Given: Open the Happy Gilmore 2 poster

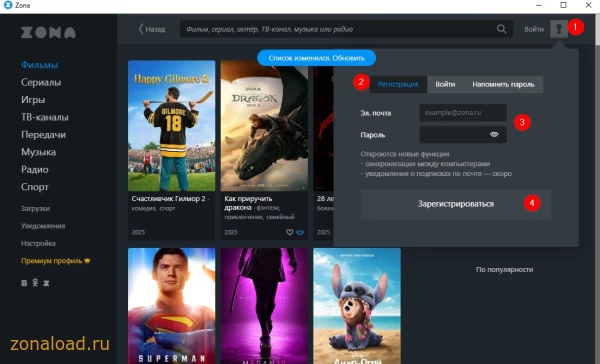Looking at the screenshot, I should (x=171, y=126).
